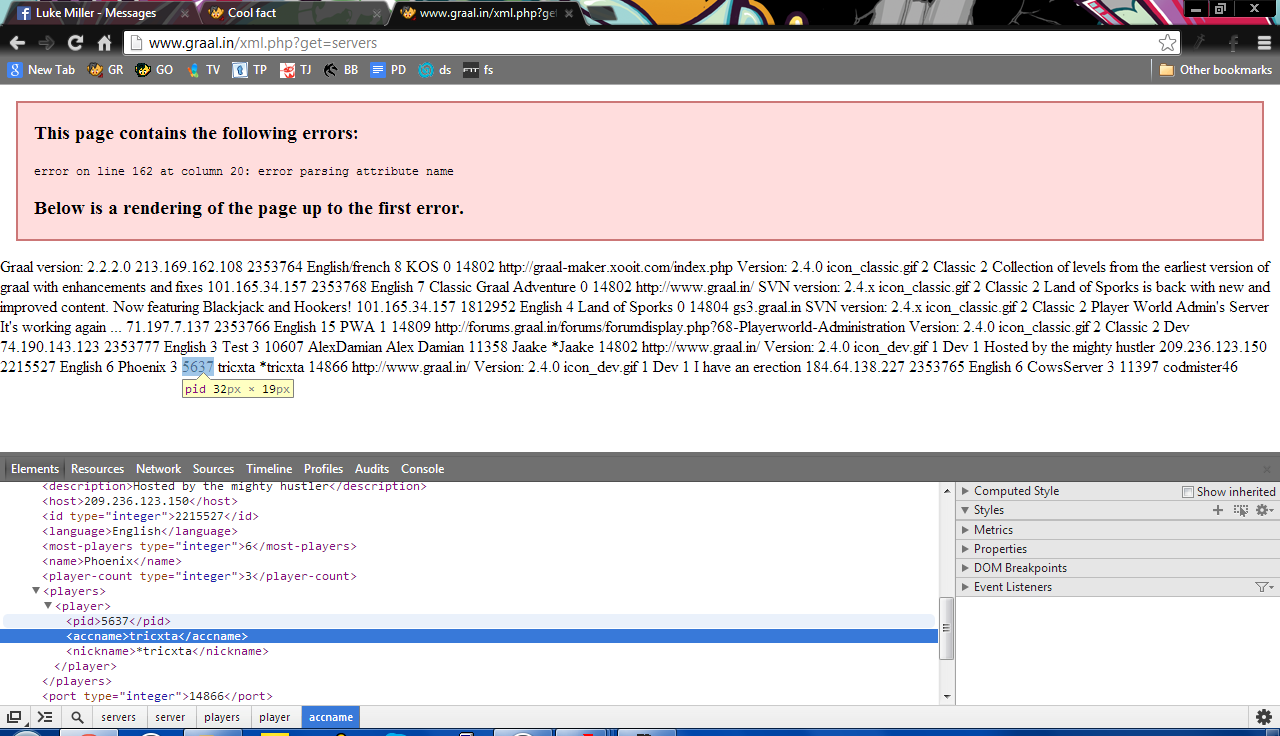Open the Elements panel in DevTools
1280x736 pixels.
click(x=35, y=469)
